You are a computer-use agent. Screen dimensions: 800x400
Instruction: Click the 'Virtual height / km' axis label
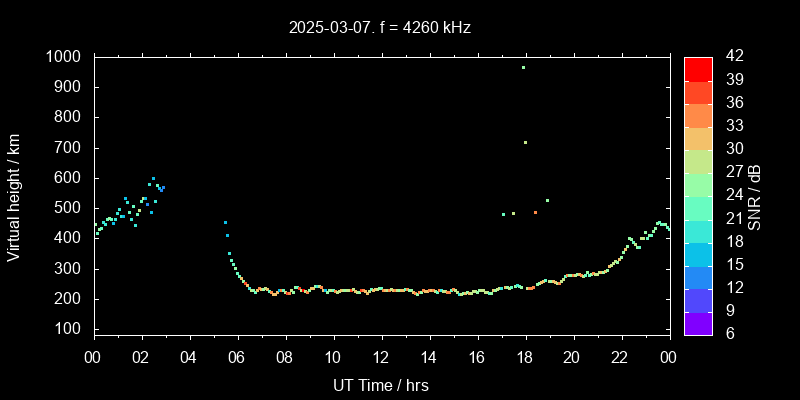(14, 196)
